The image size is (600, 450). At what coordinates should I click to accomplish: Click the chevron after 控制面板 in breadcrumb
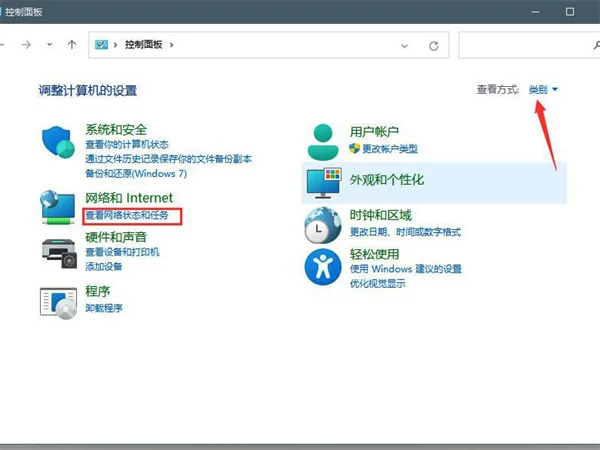pos(172,45)
